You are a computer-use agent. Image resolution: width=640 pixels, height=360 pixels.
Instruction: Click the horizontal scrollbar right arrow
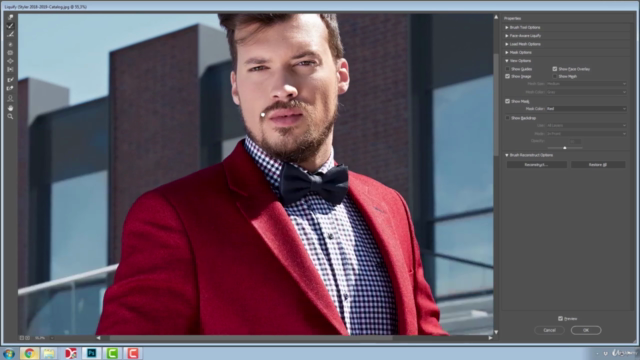[x=490, y=338]
